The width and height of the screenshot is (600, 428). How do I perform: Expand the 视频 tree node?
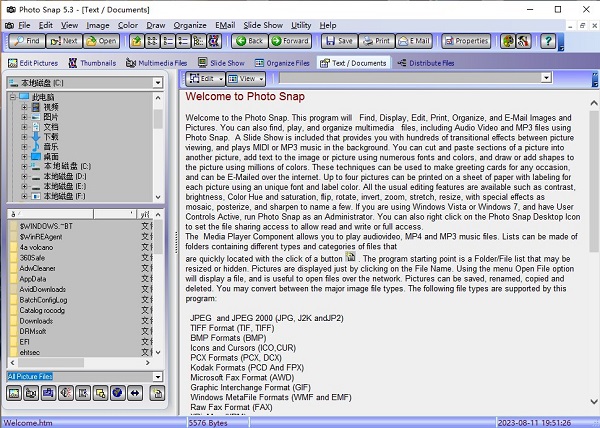click(x=24, y=107)
